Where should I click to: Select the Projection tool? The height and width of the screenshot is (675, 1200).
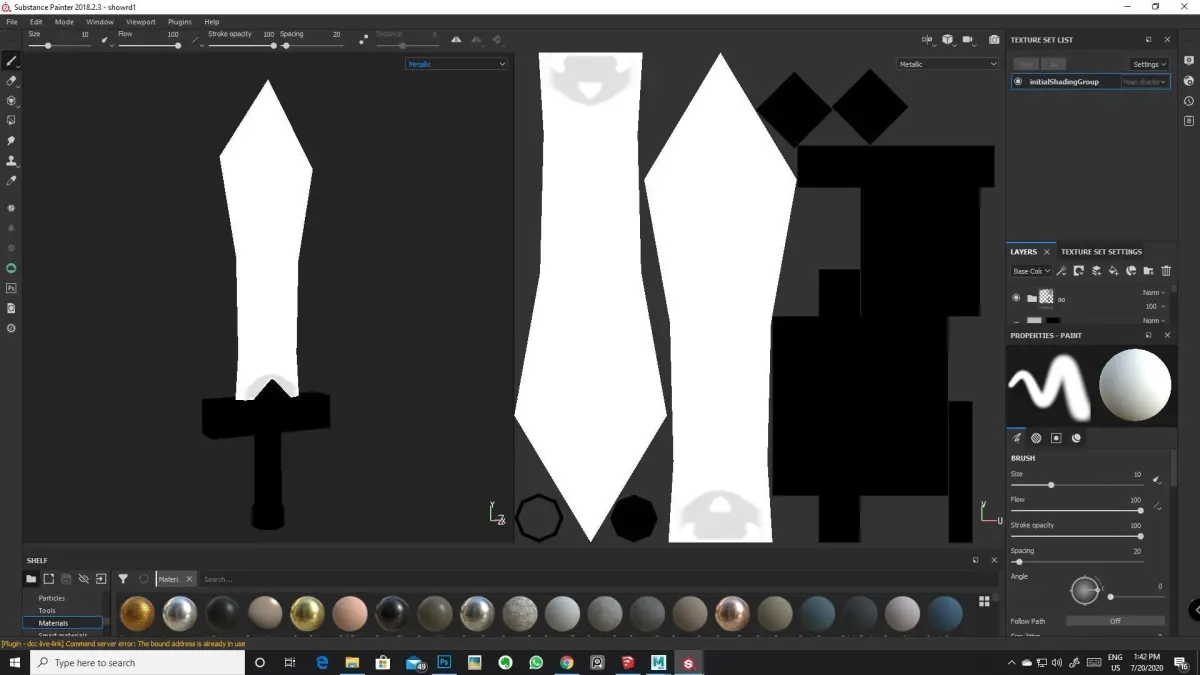[11, 101]
